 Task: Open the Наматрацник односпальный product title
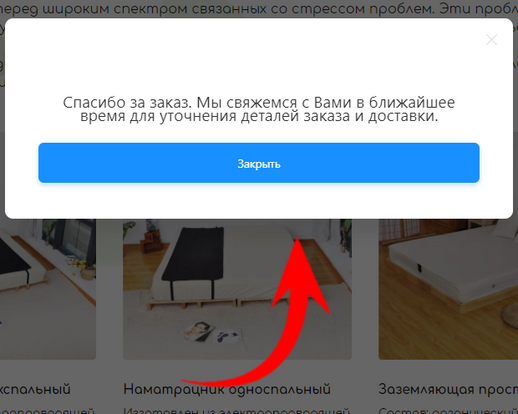[227, 389]
